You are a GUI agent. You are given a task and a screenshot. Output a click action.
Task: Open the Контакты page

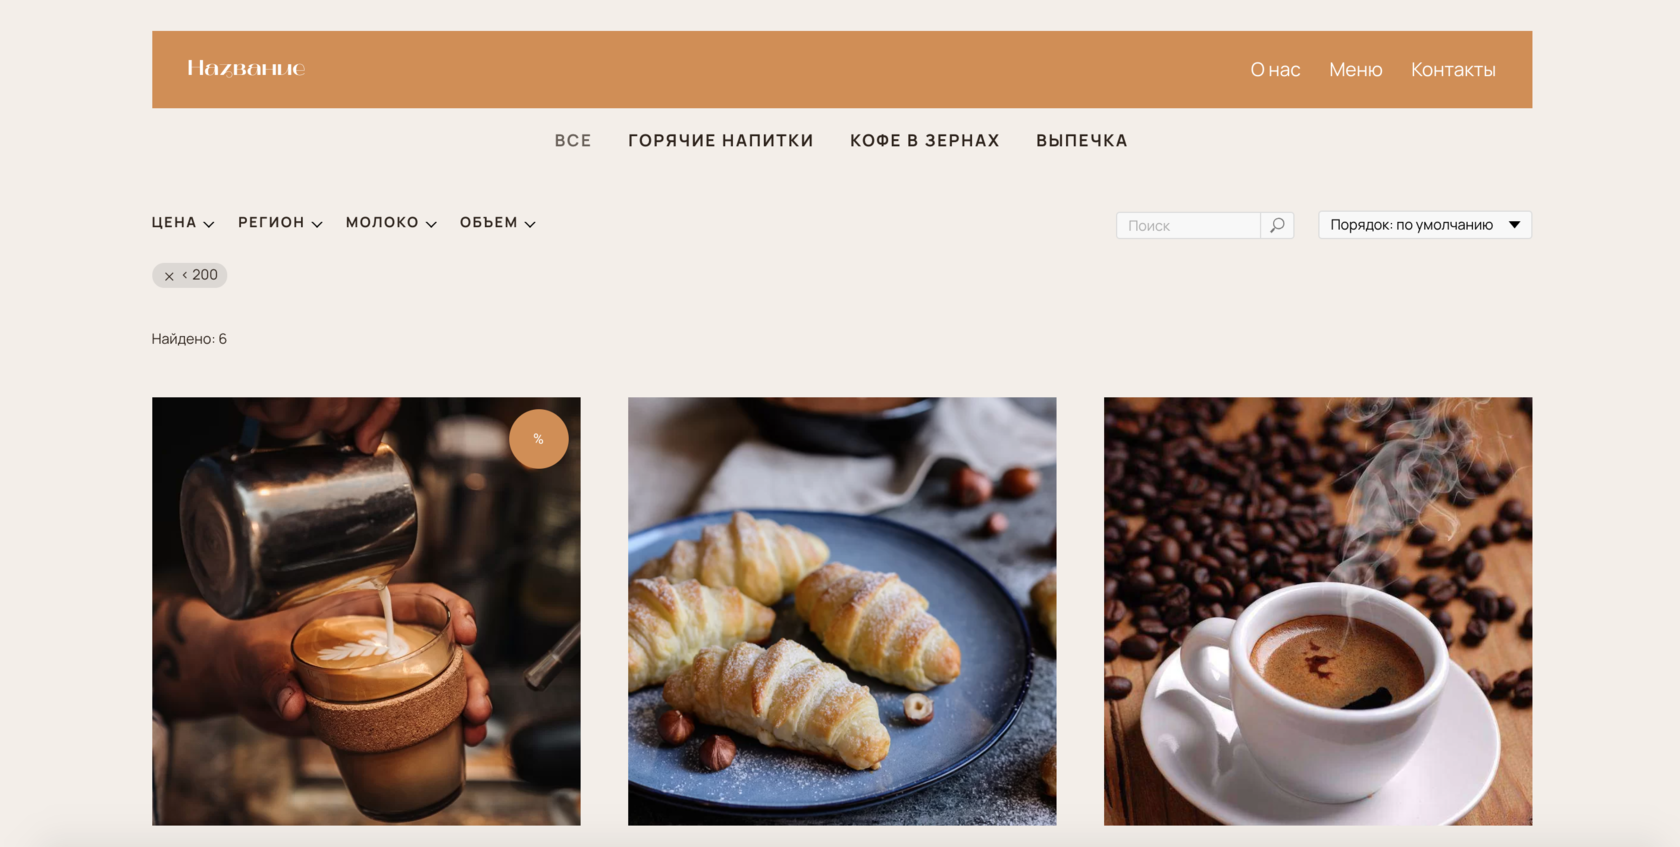point(1453,70)
